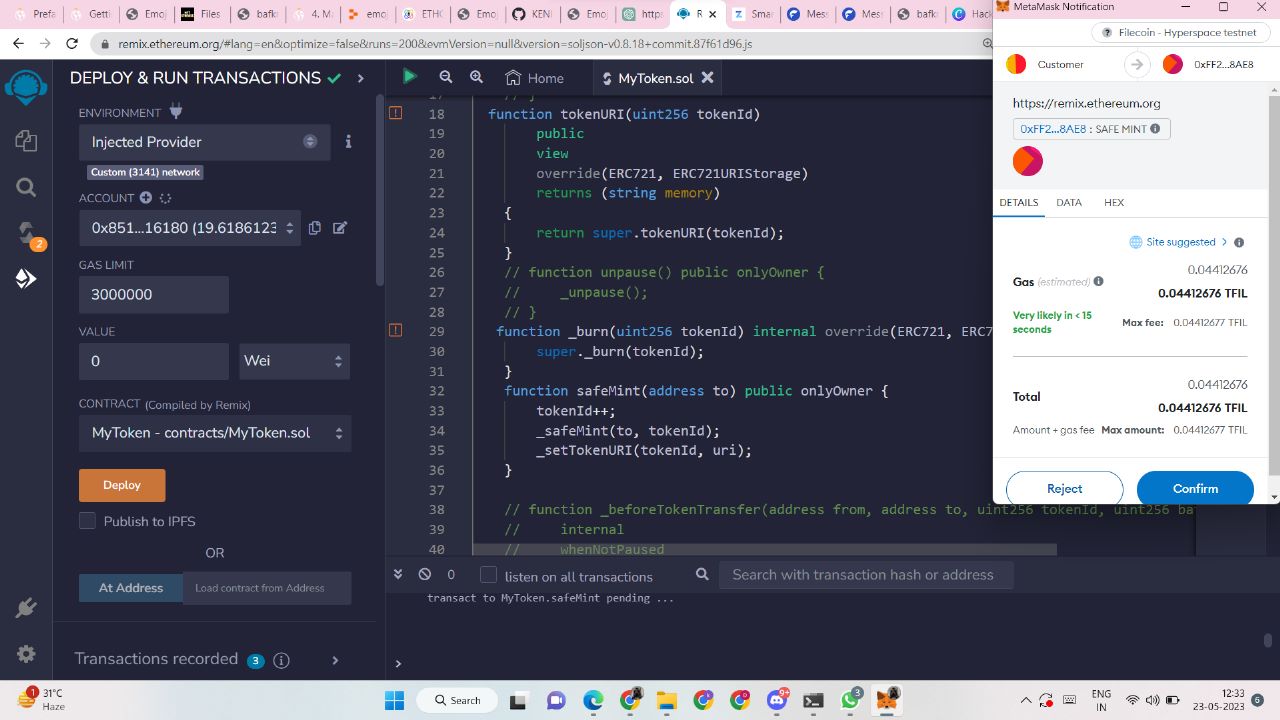Sign a message with account edit icon

(x=340, y=228)
